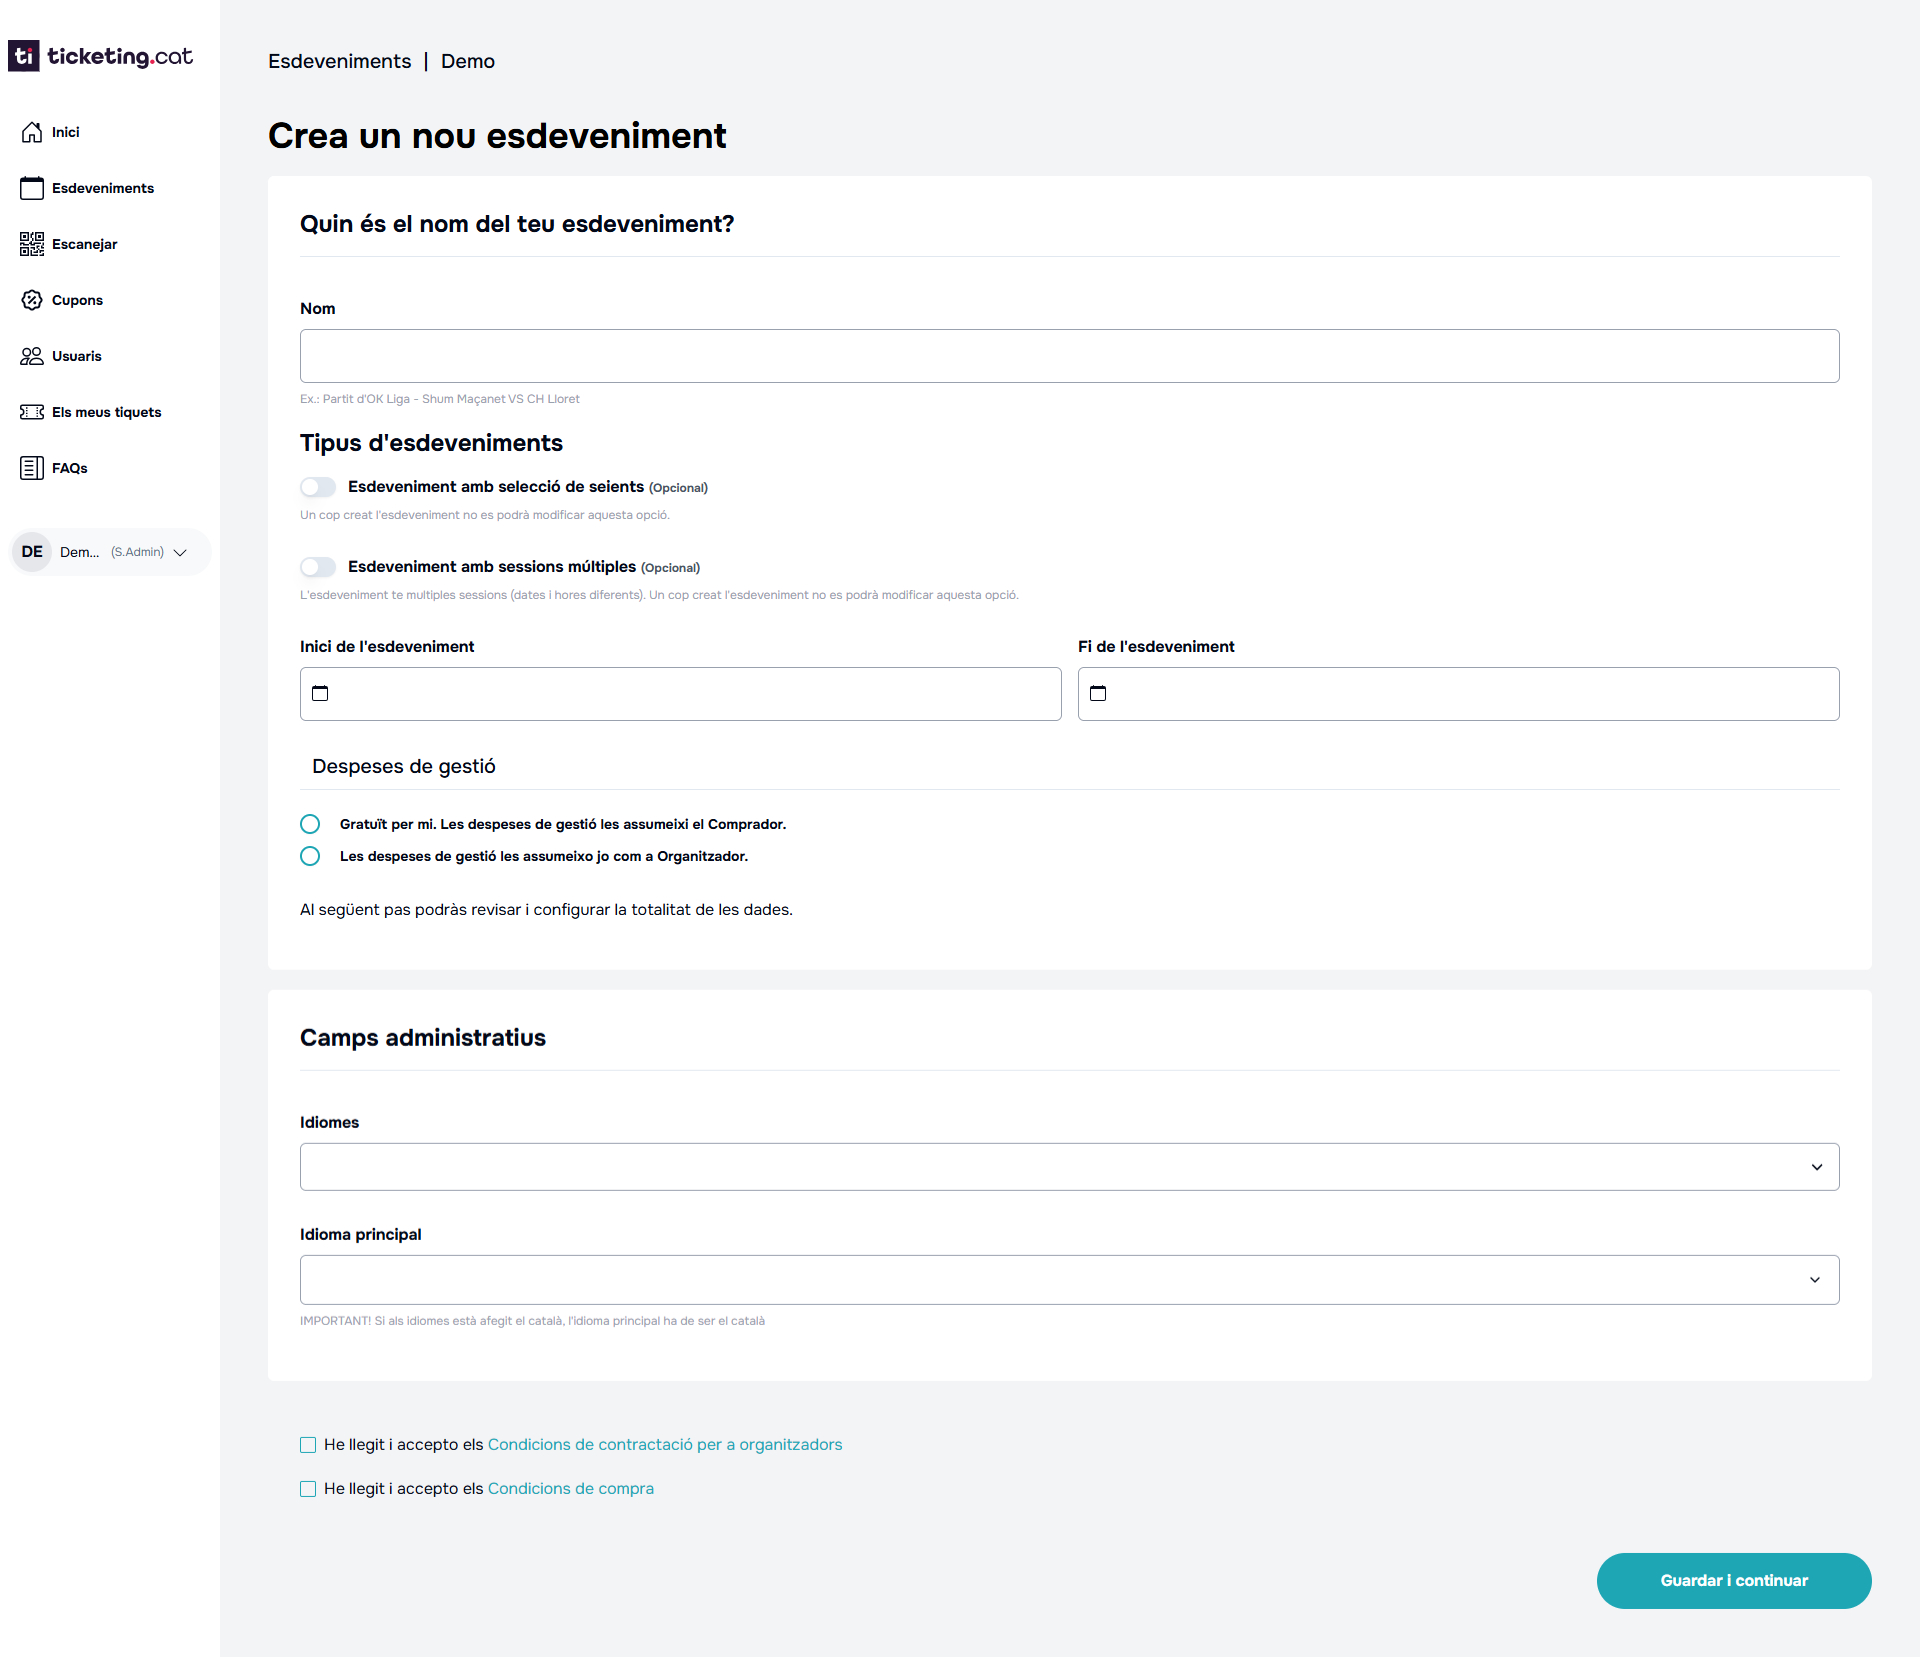Image resolution: width=1920 pixels, height=1657 pixels.
Task: Open the Esdeveniments breadcrumb item
Action: pos(339,61)
